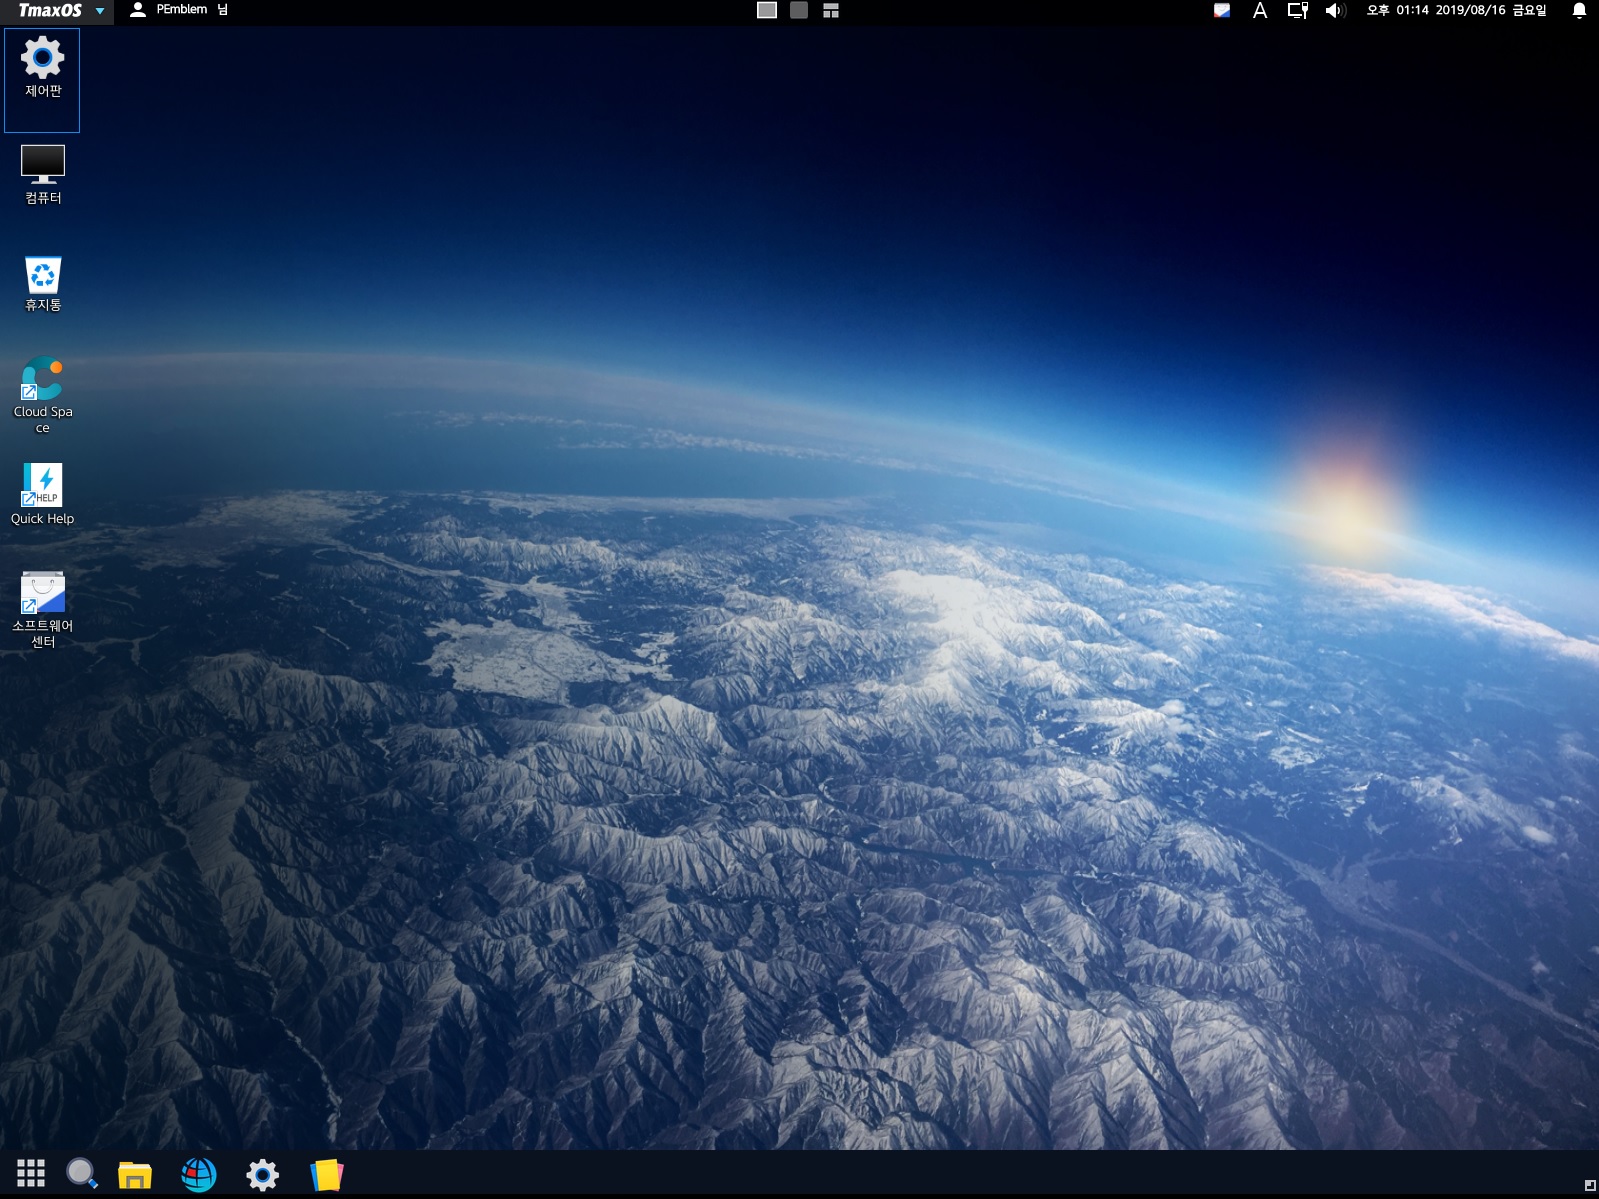Open the file manager folder in taskbar
The image size is (1599, 1199).
tap(134, 1175)
